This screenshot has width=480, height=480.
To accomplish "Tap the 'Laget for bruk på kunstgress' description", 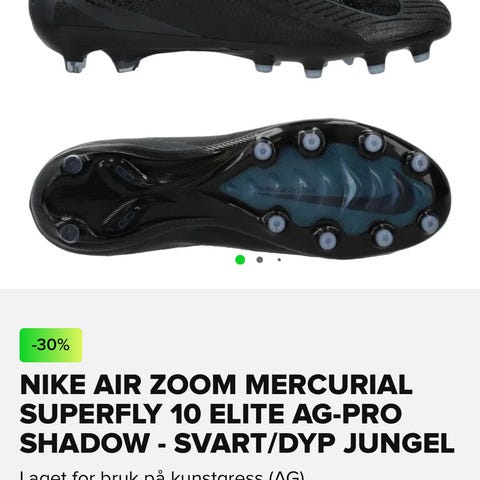I will click(x=162, y=475).
